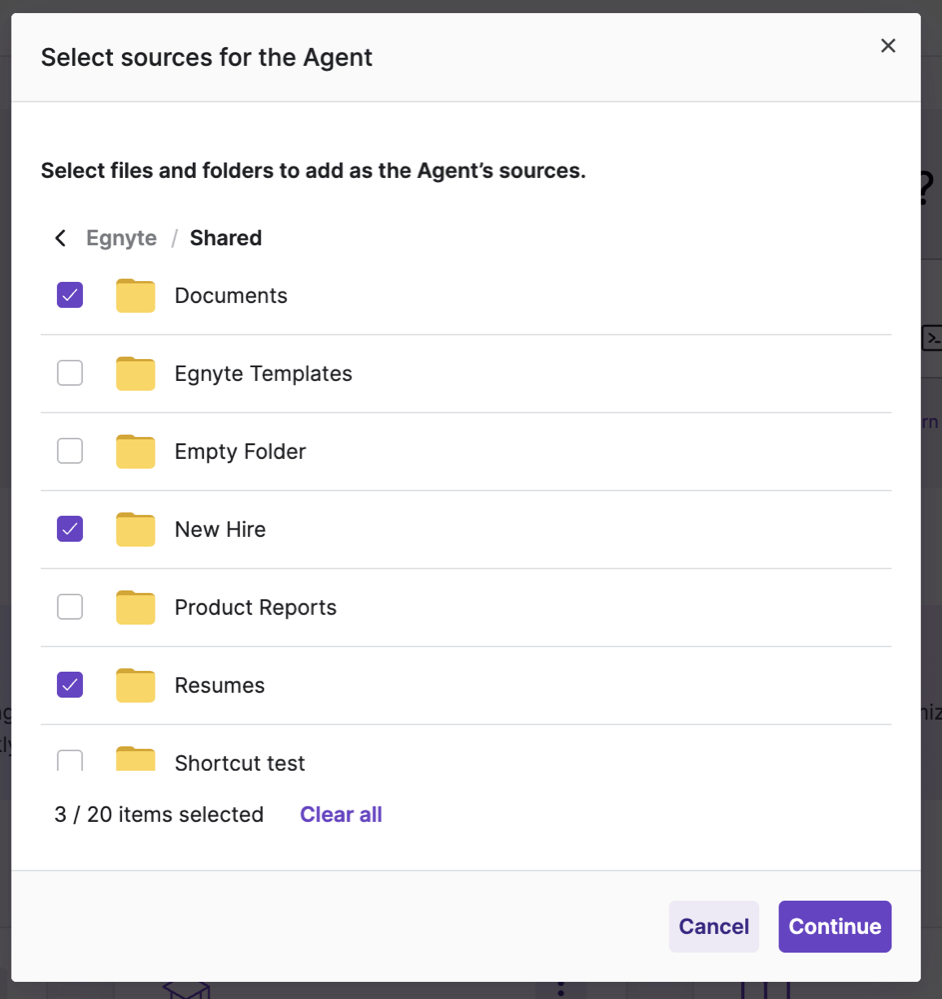Uncheck the Resumes folder checkbox
Screen dimensions: 942x999
click(x=69, y=685)
